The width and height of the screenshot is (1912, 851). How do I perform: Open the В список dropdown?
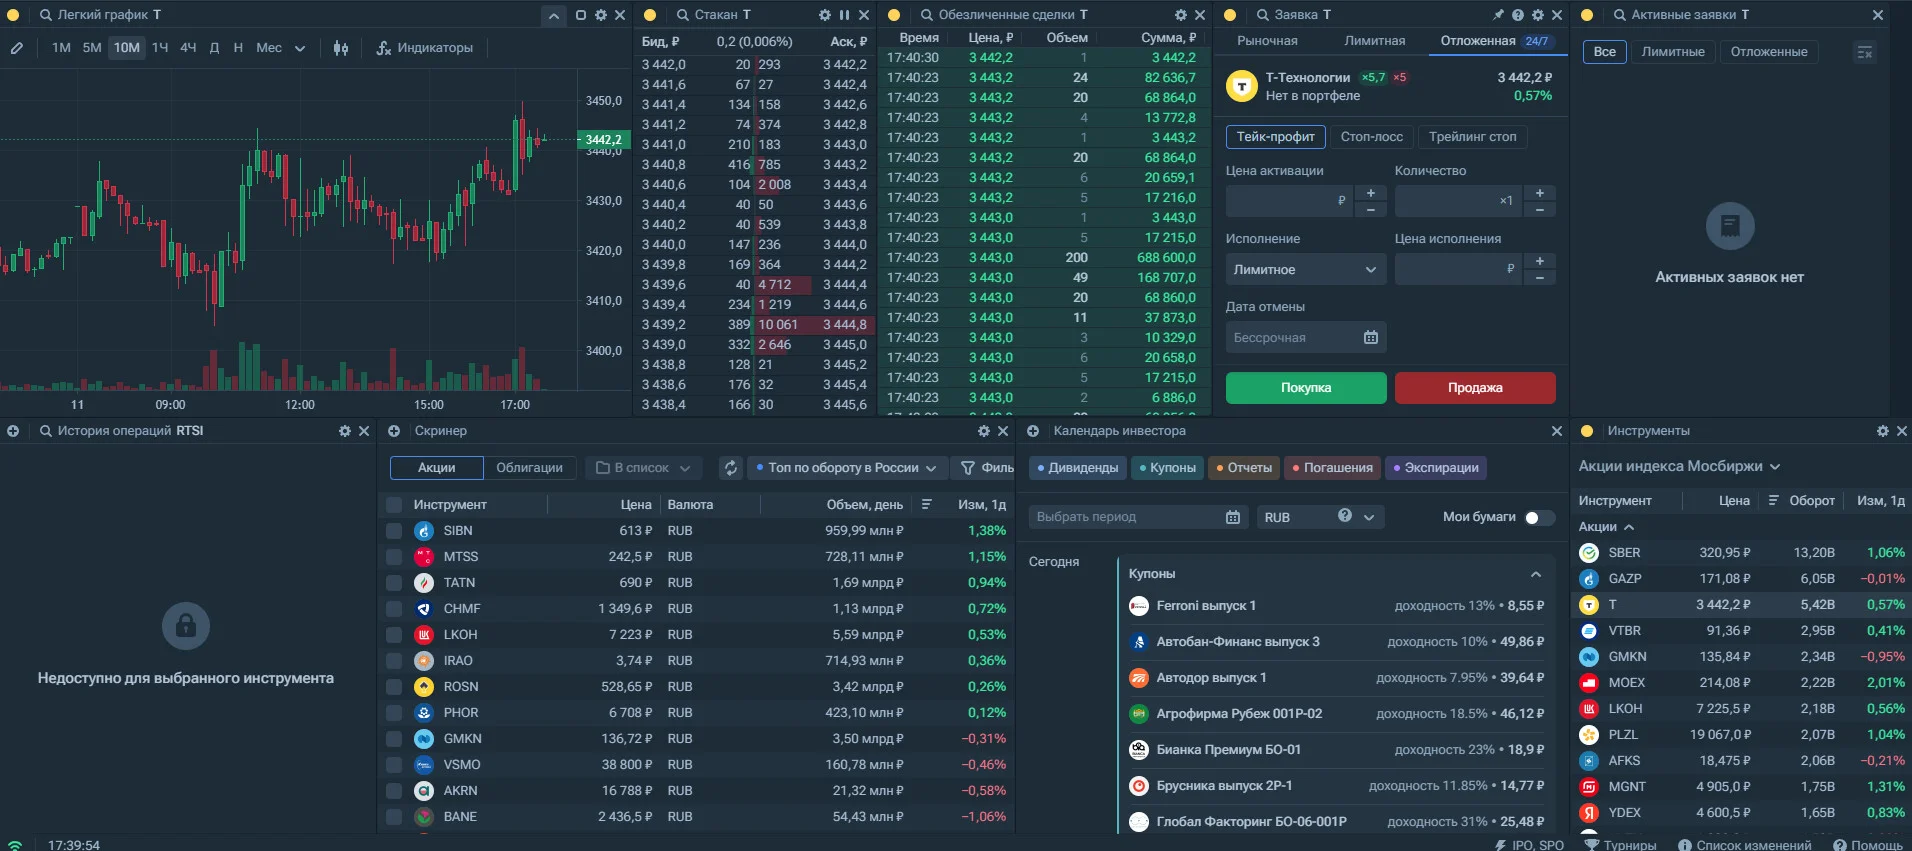pyautogui.click(x=644, y=468)
